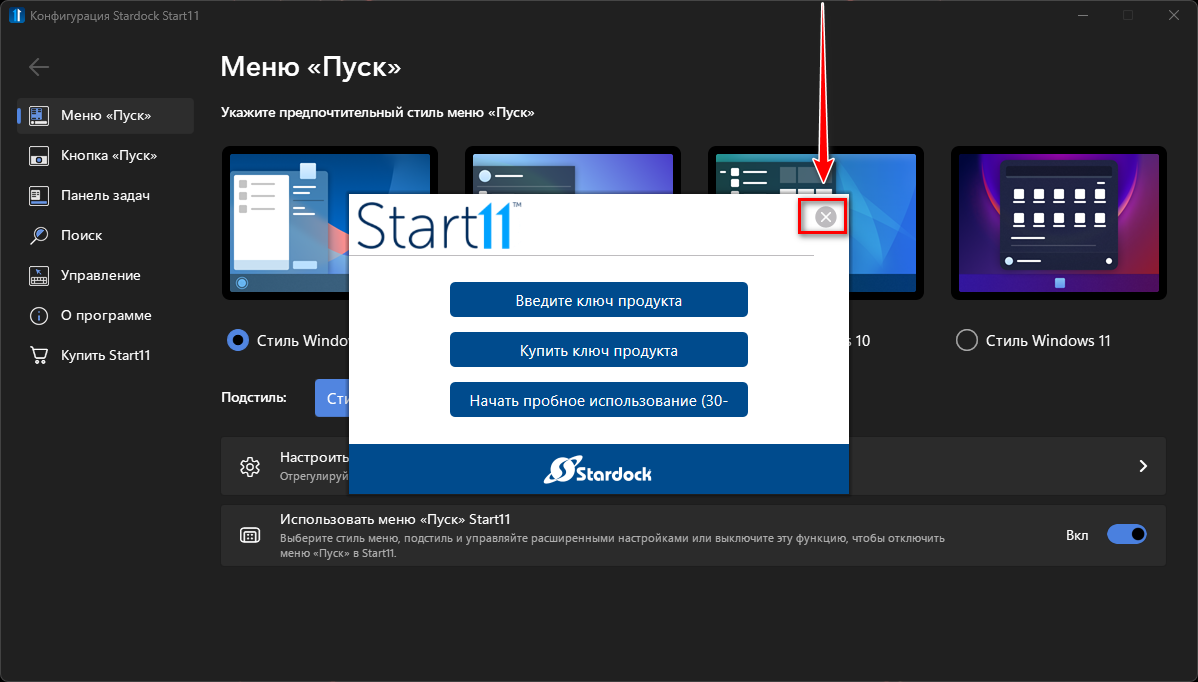The image size is (1198, 682).
Task: Open Купить Start11 in the sidebar
Action: click(105, 355)
